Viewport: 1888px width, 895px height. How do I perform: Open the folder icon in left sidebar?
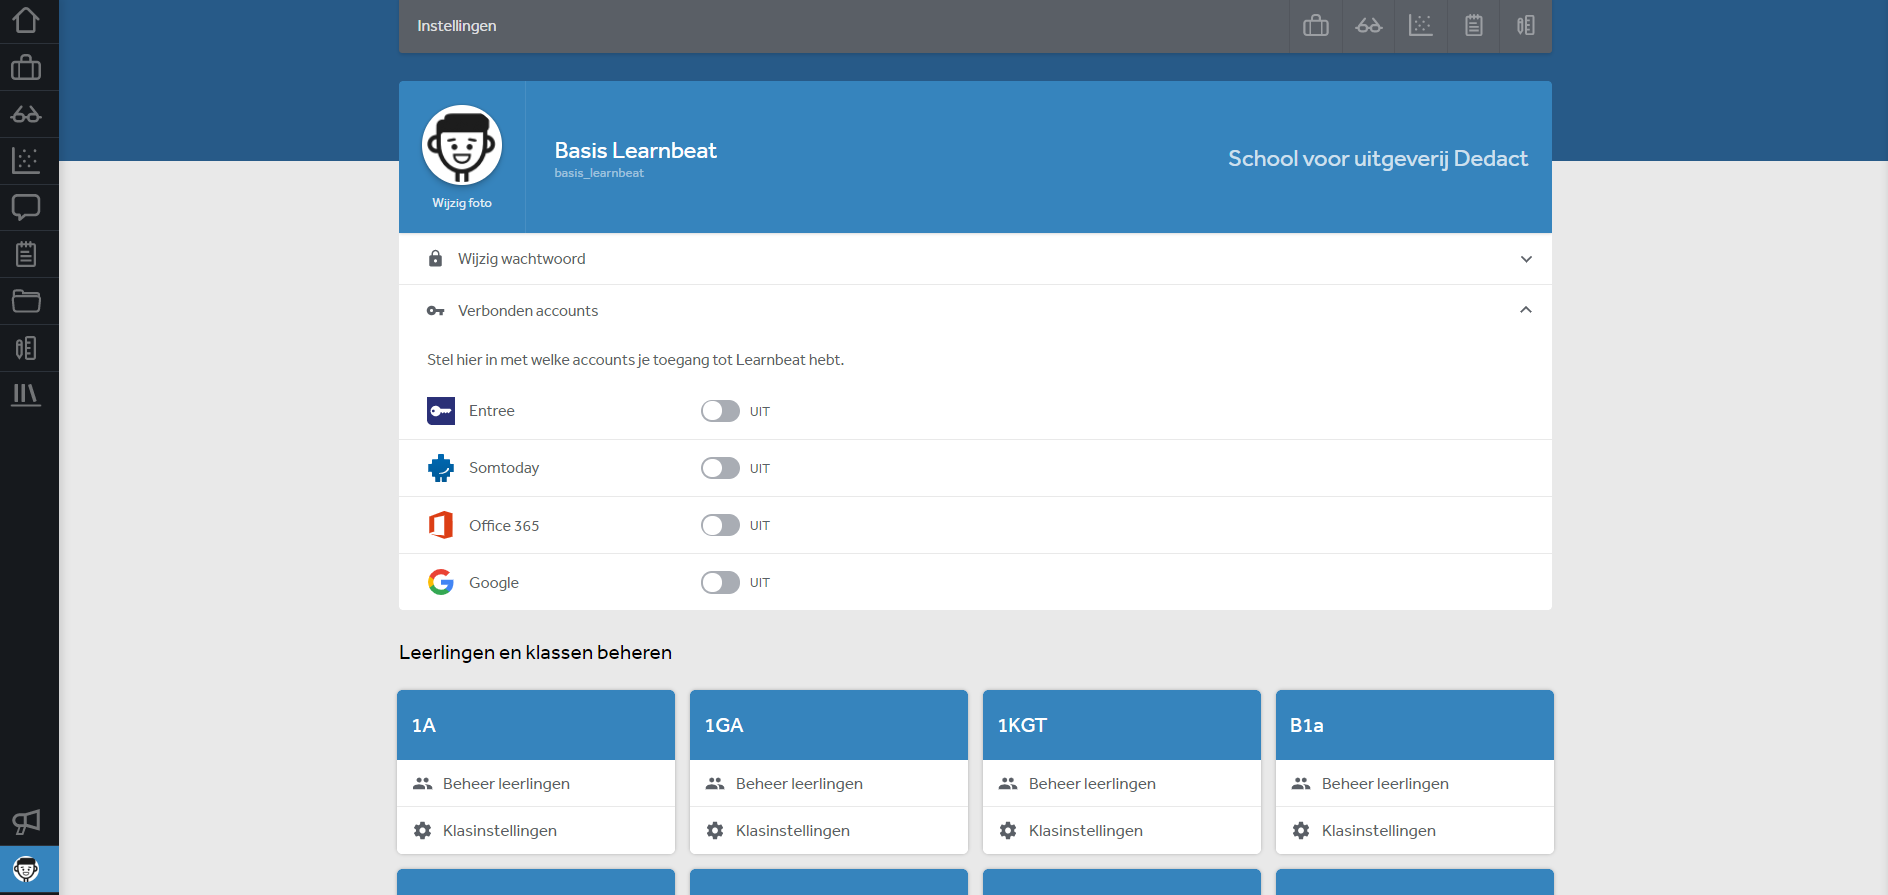pos(26,301)
